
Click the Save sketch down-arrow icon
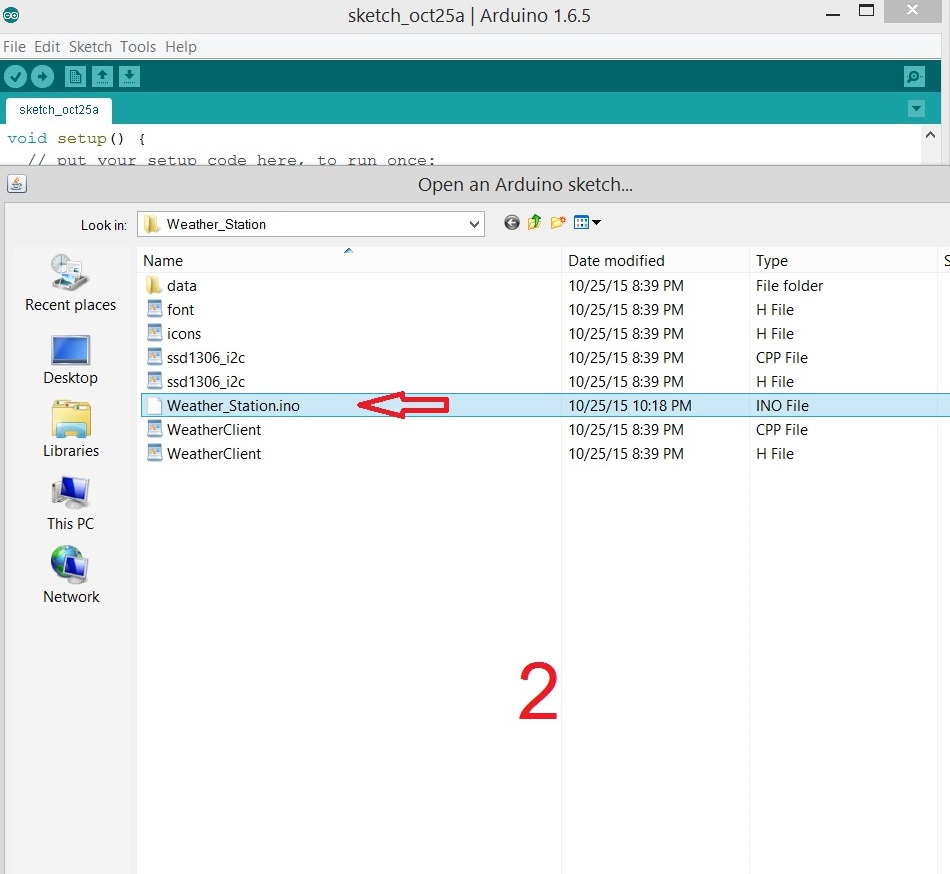pyautogui.click(x=129, y=77)
